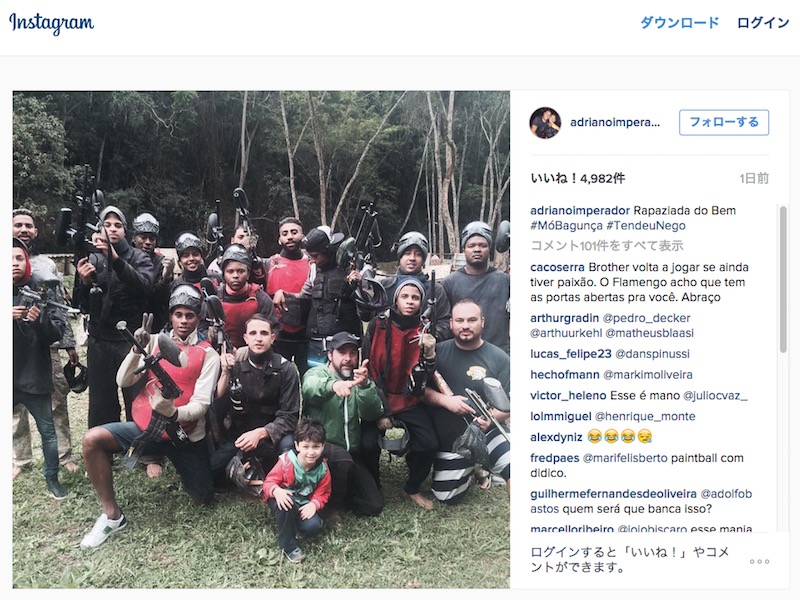This screenshot has height=600, width=800.
Task: Click the comments panel scrollbar
Action: 783,279
